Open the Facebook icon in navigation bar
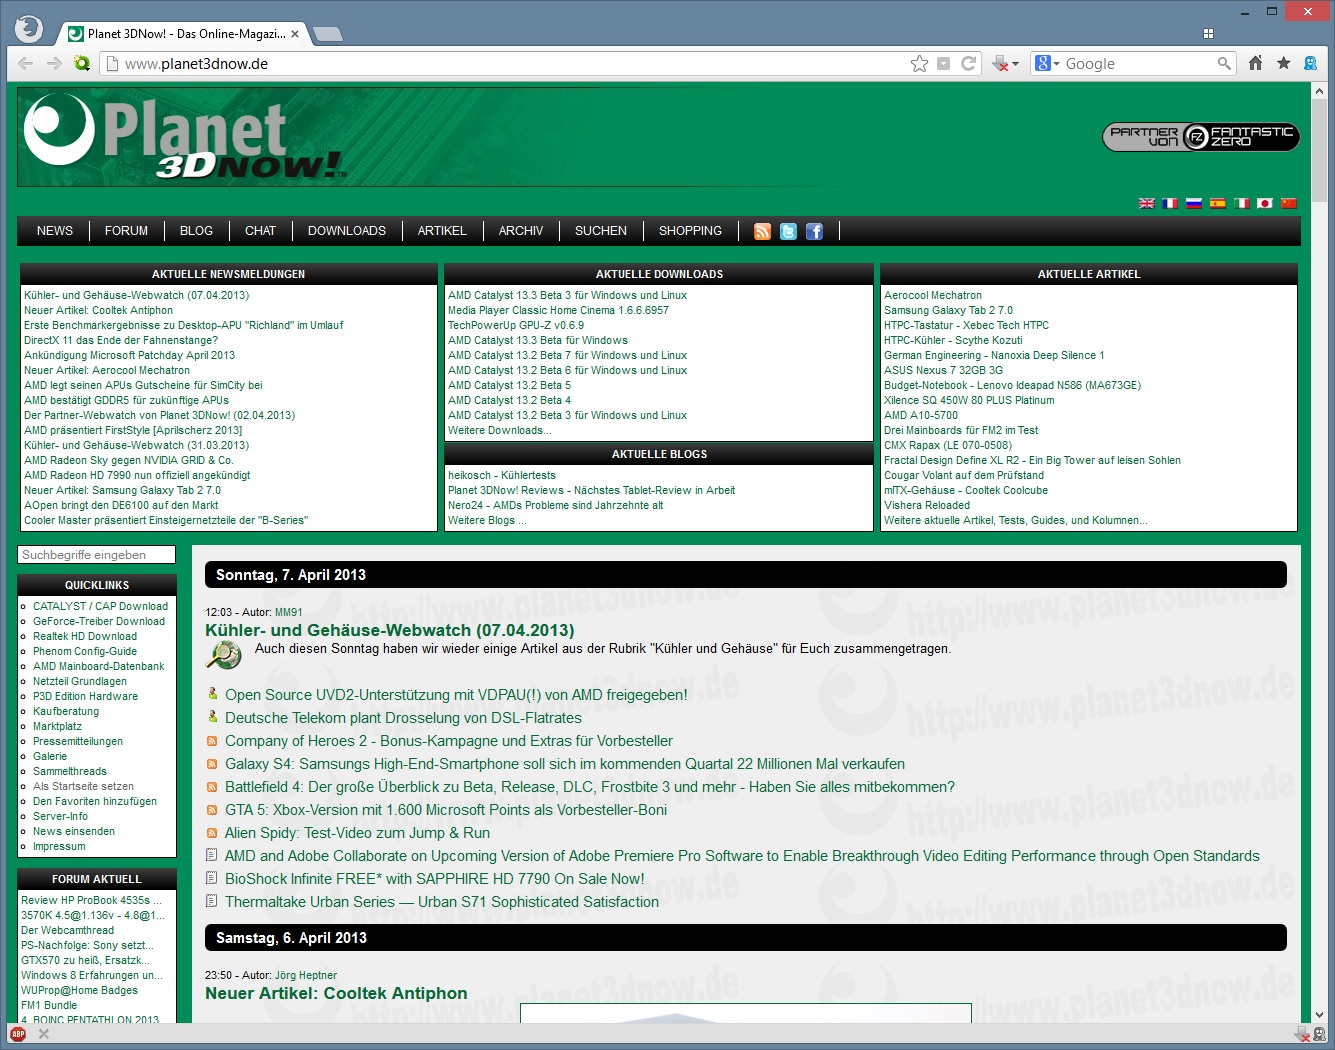 pyautogui.click(x=814, y=231)
